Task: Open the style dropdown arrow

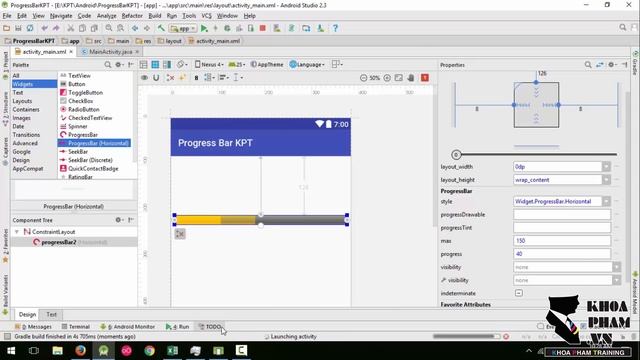Action: point(606,201)
